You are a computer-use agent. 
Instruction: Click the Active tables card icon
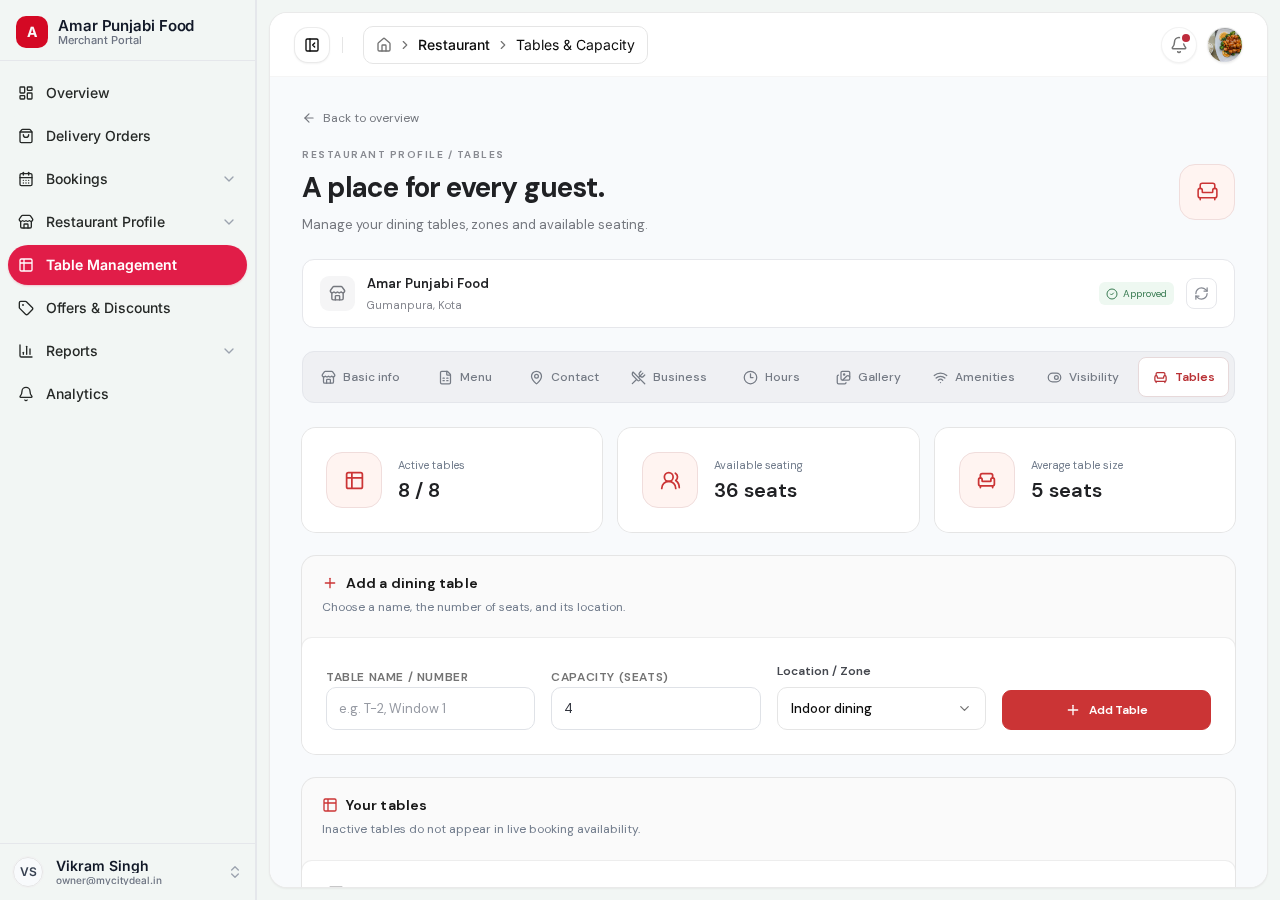pyautogui.click(x=354, y=480)
